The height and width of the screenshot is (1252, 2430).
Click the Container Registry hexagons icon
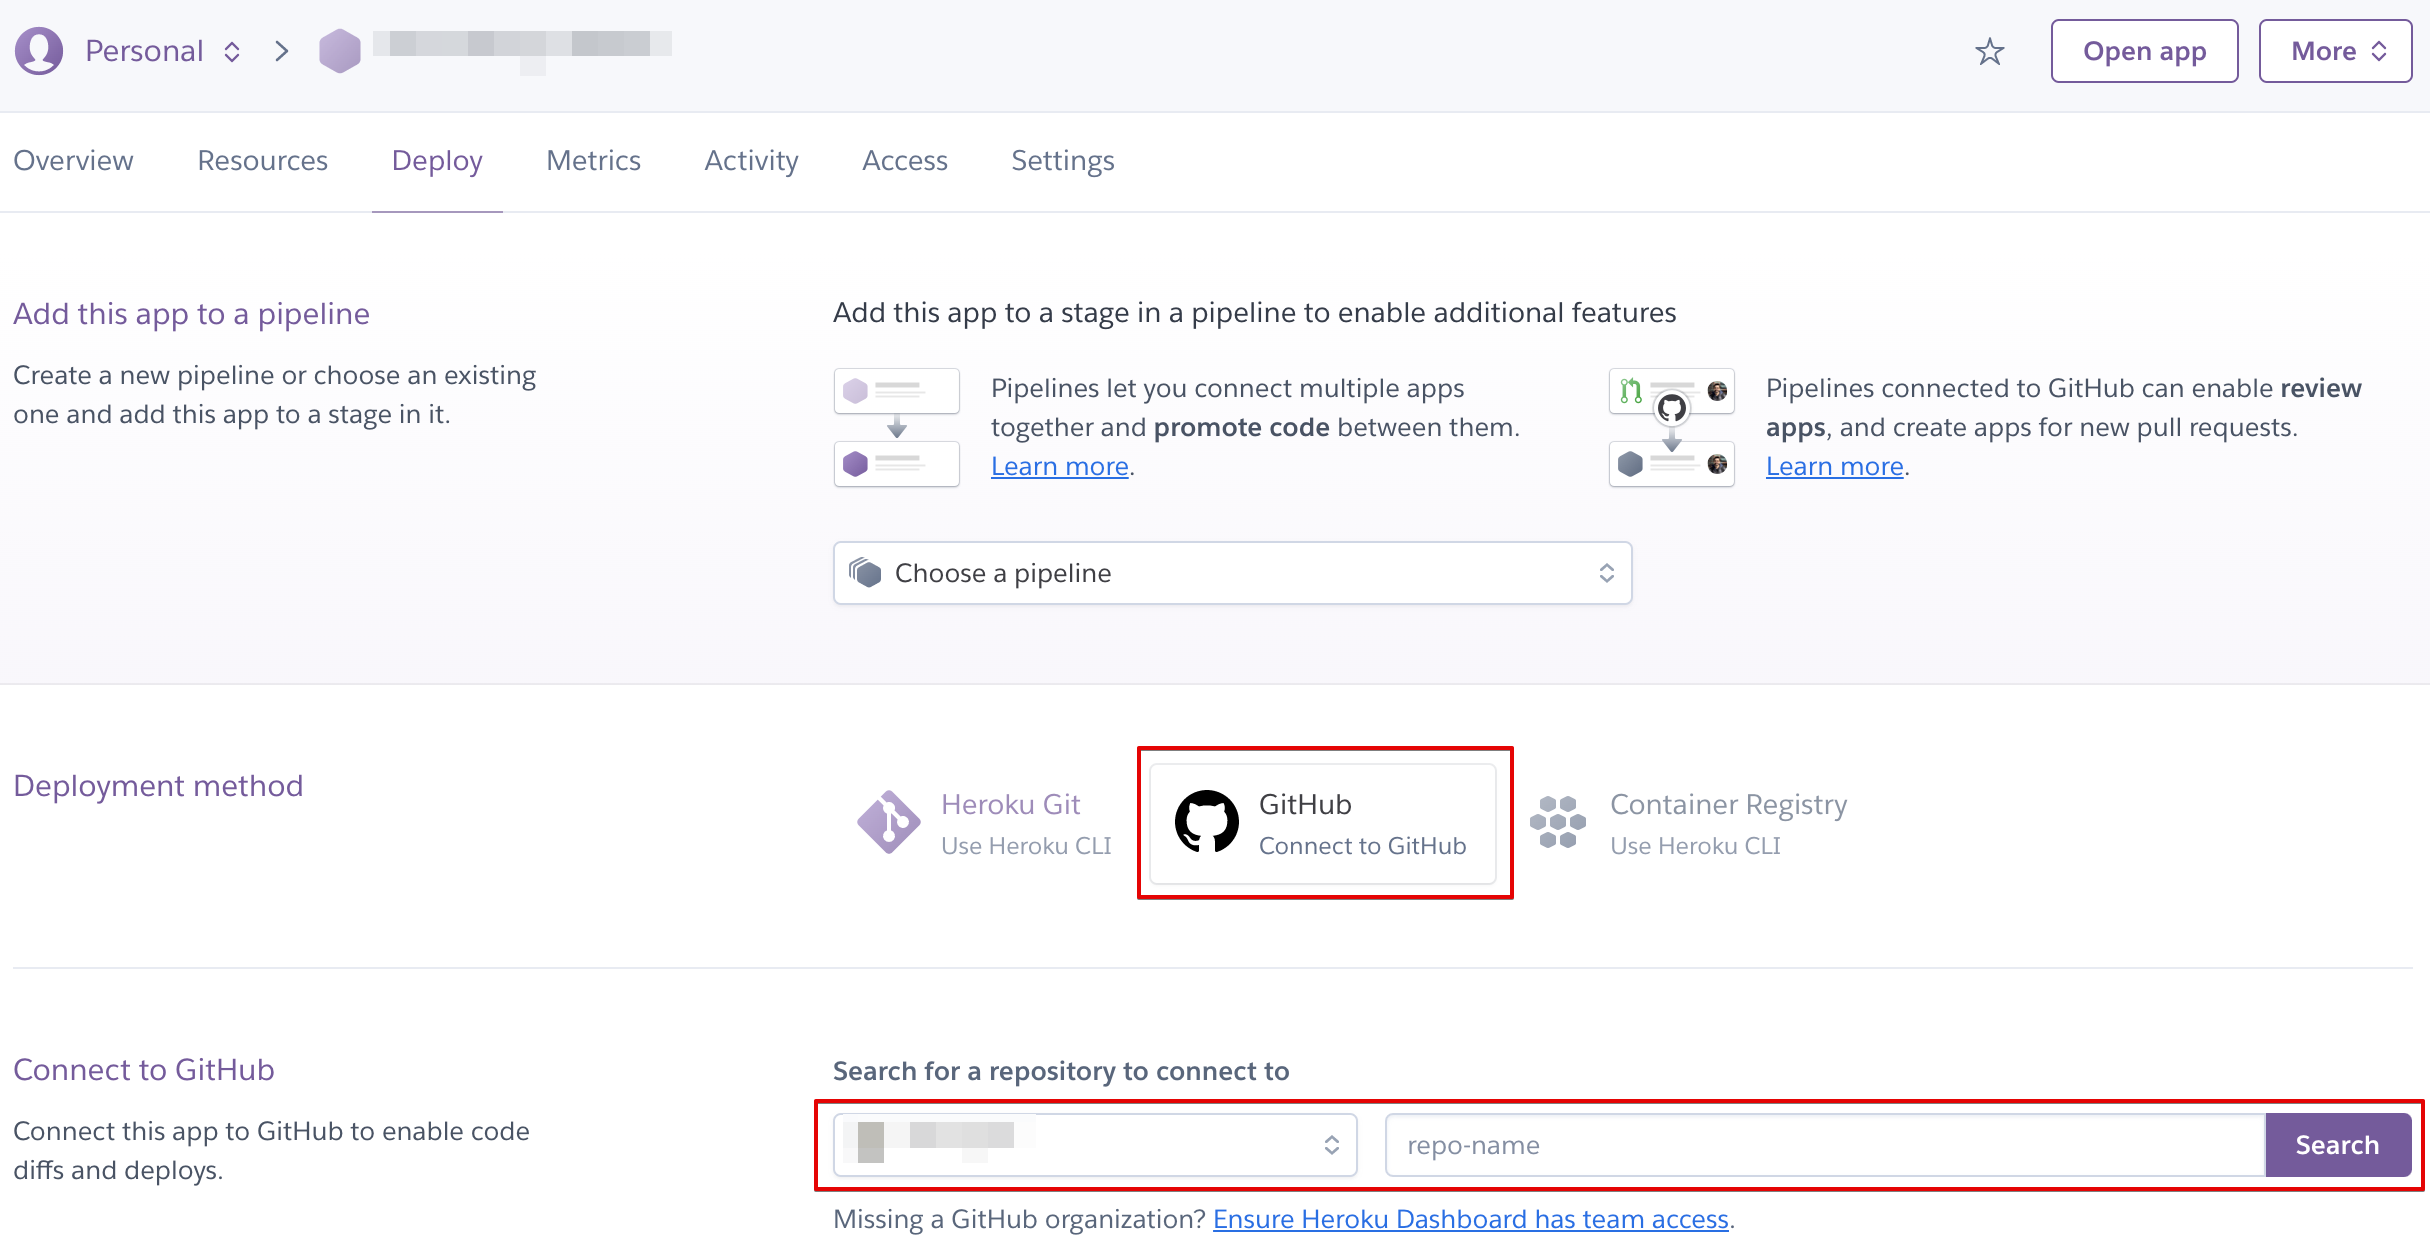pyautogui.click(x=1557, y=822)
